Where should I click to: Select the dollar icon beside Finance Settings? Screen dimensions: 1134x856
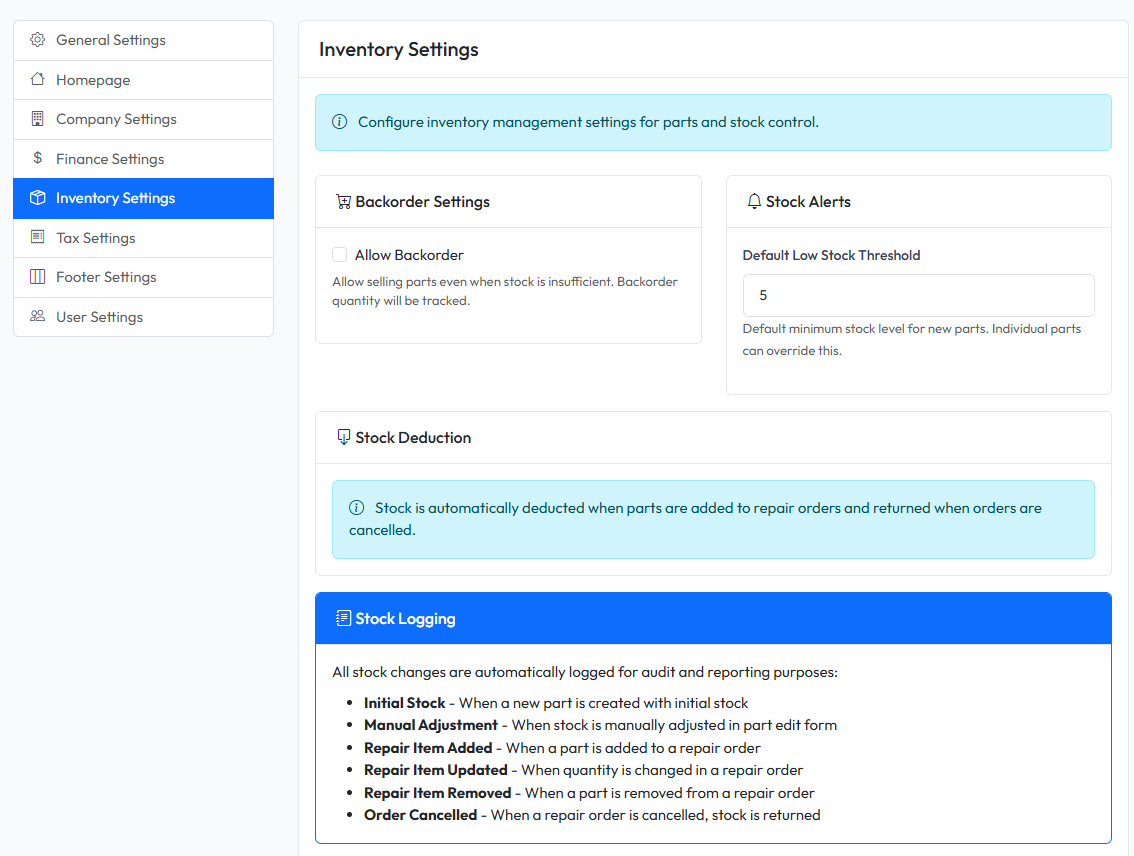(x=37, y=158)
